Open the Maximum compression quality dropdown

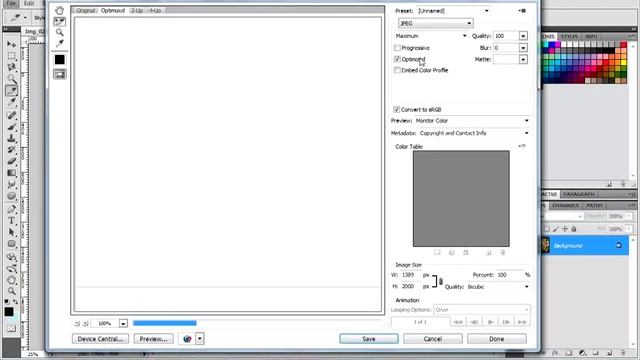click(x=431, y=36)
